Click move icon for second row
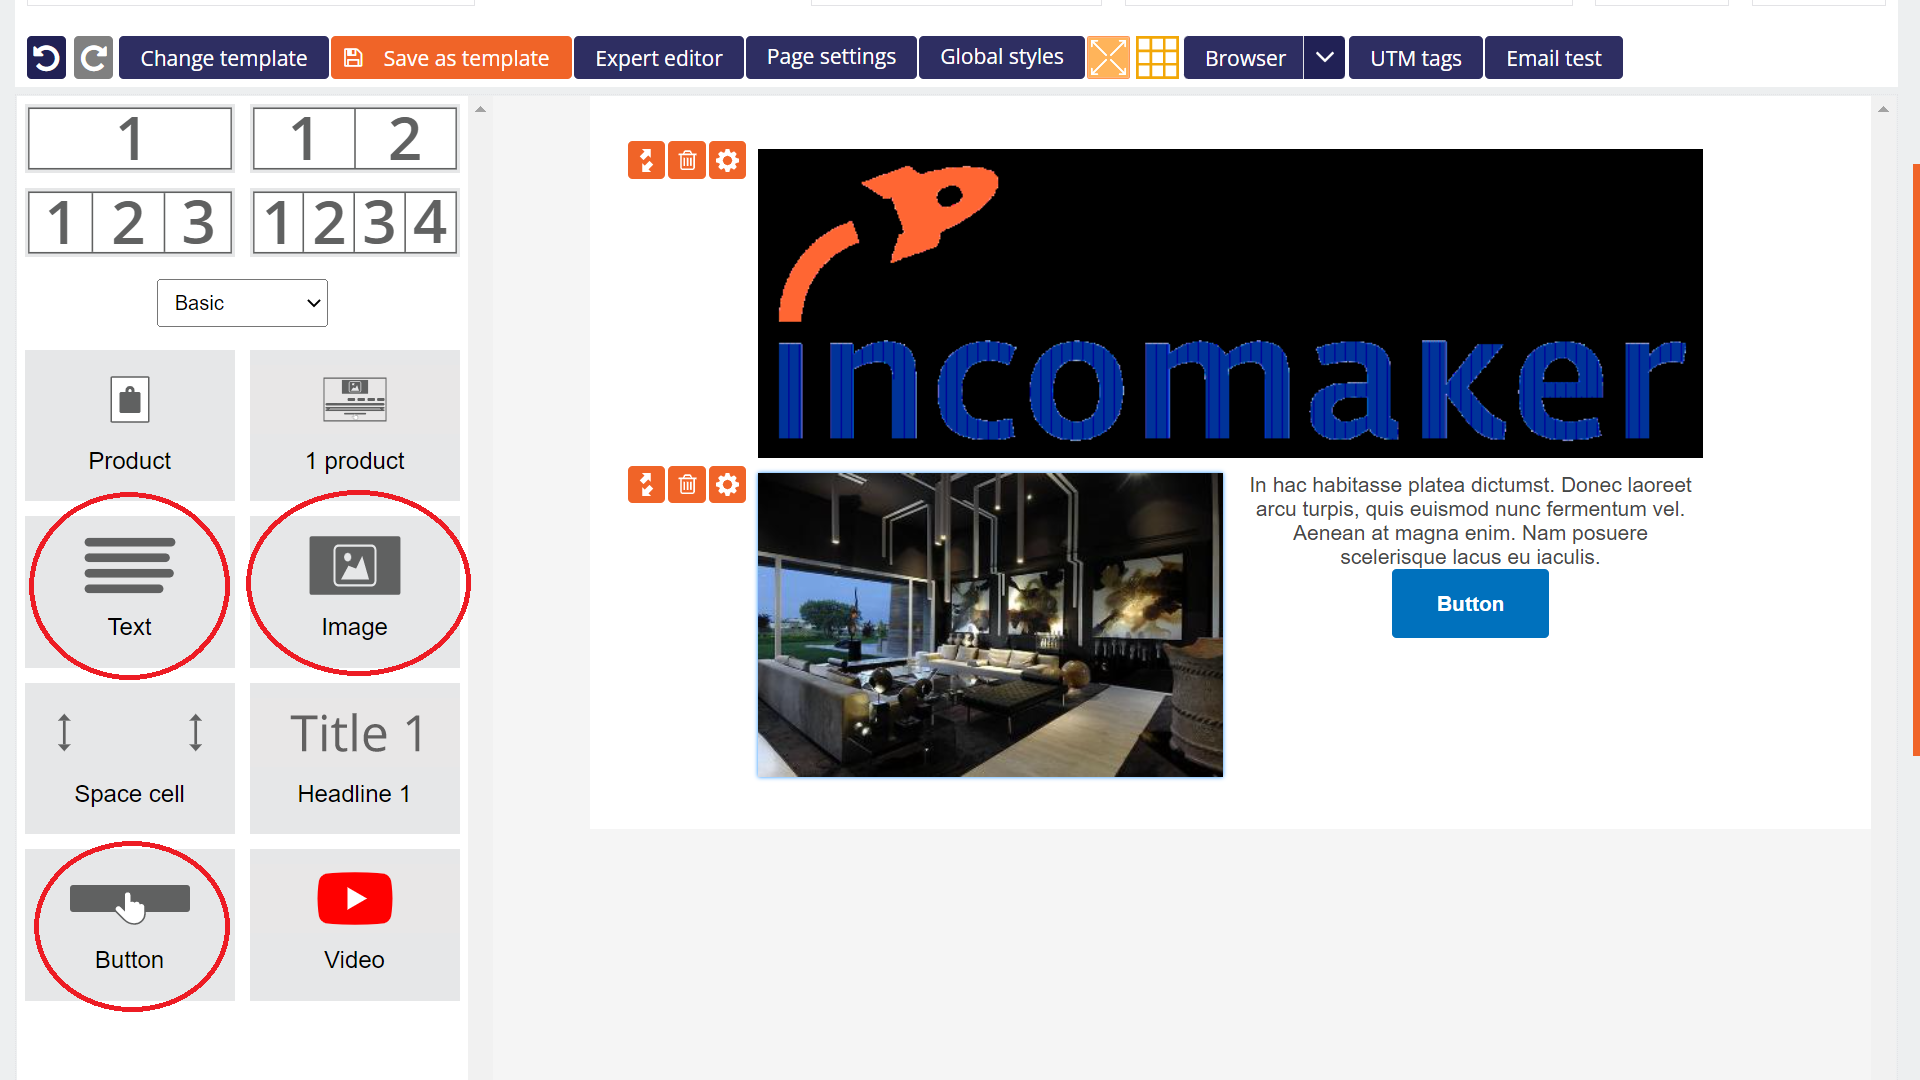Viewport: 1920px width, 1080px height. tap(646, 485)
